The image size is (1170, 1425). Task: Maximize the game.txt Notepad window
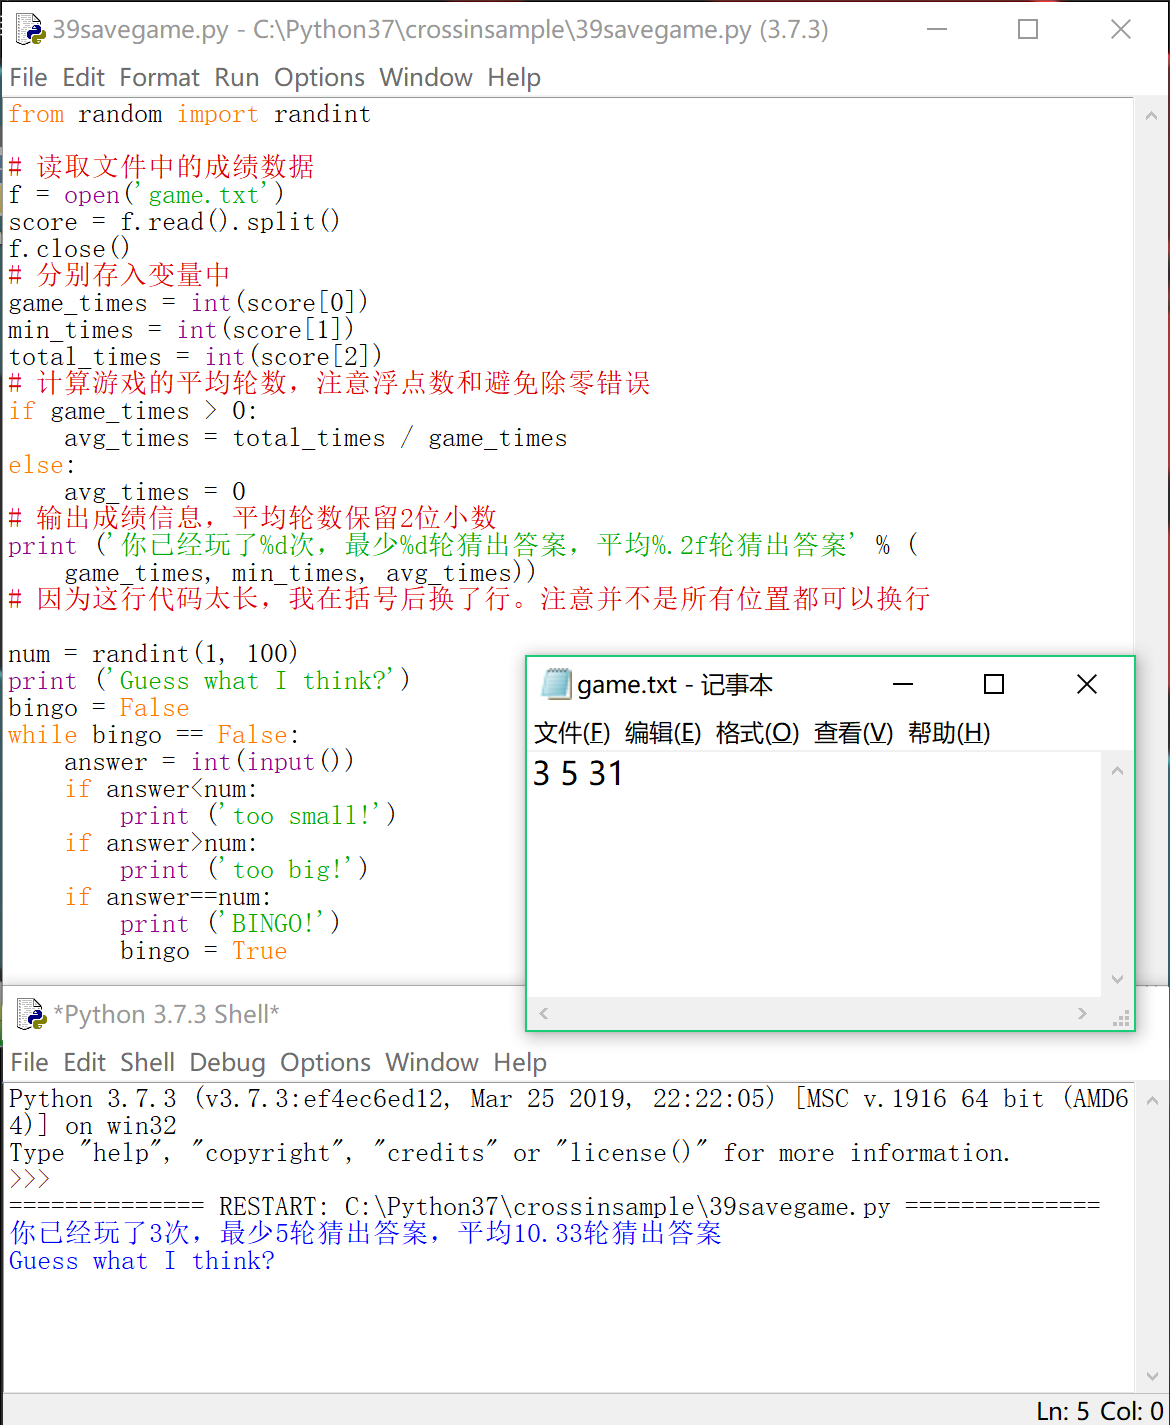[x=994, y=684]
